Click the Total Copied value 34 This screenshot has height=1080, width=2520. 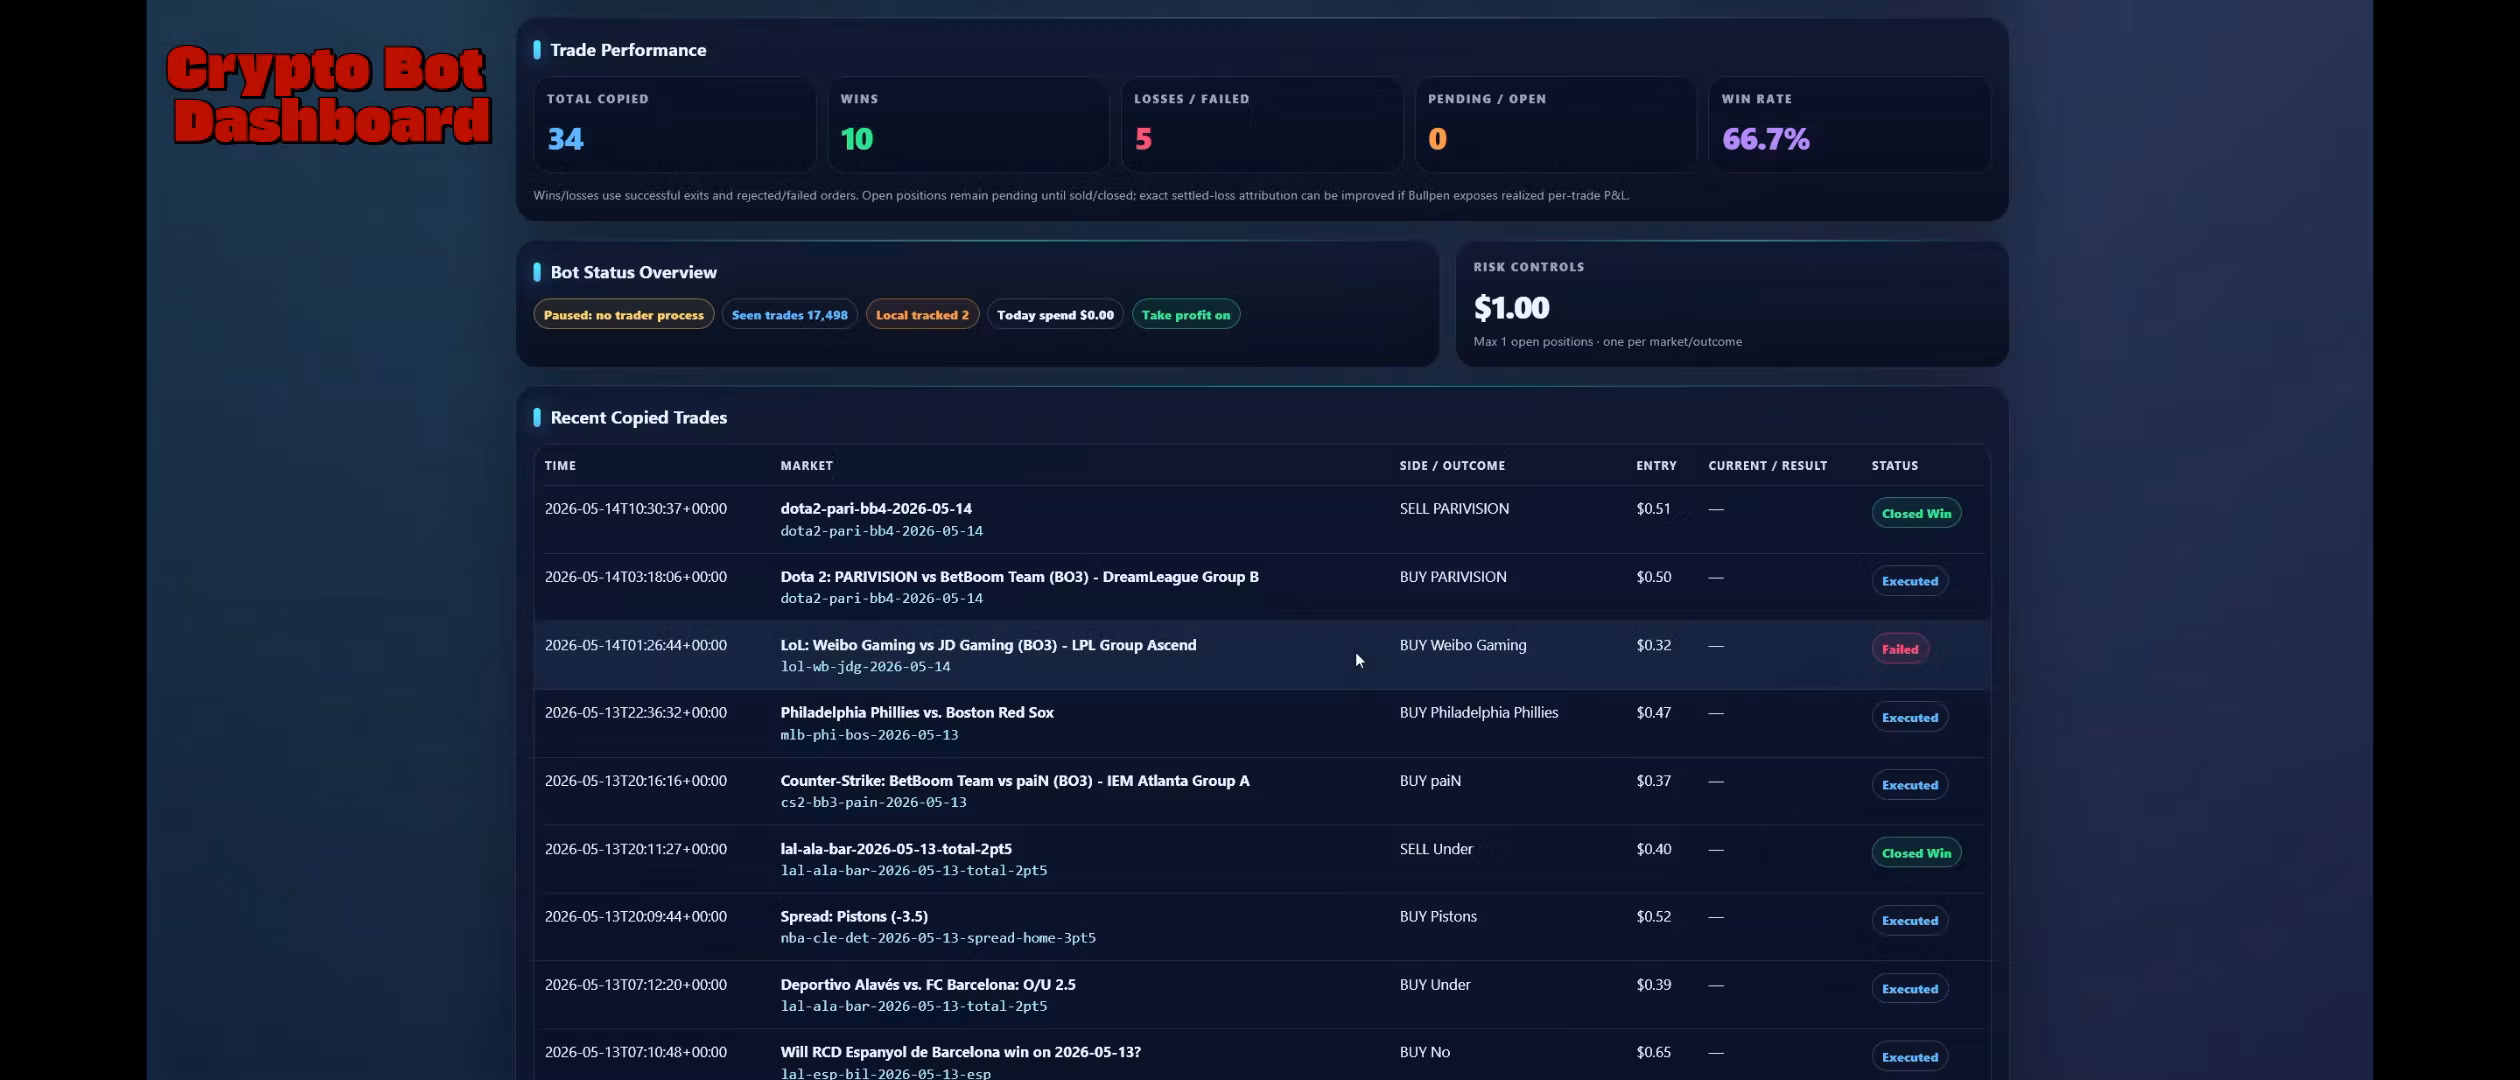[565, 139]
